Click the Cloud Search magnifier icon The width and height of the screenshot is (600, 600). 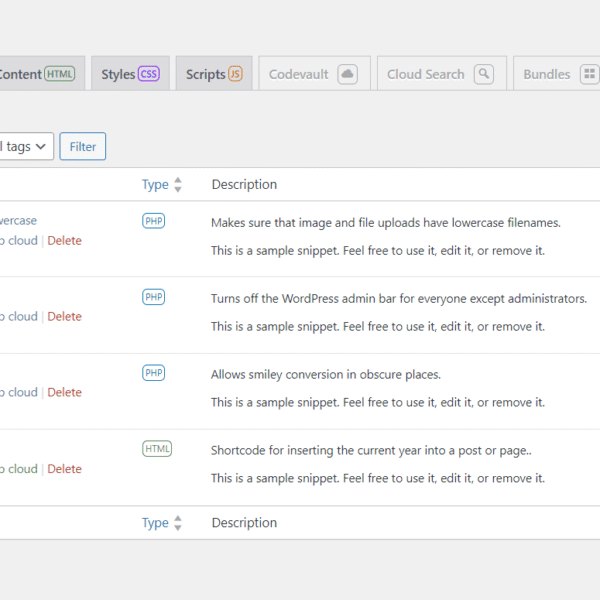[483, 74]
